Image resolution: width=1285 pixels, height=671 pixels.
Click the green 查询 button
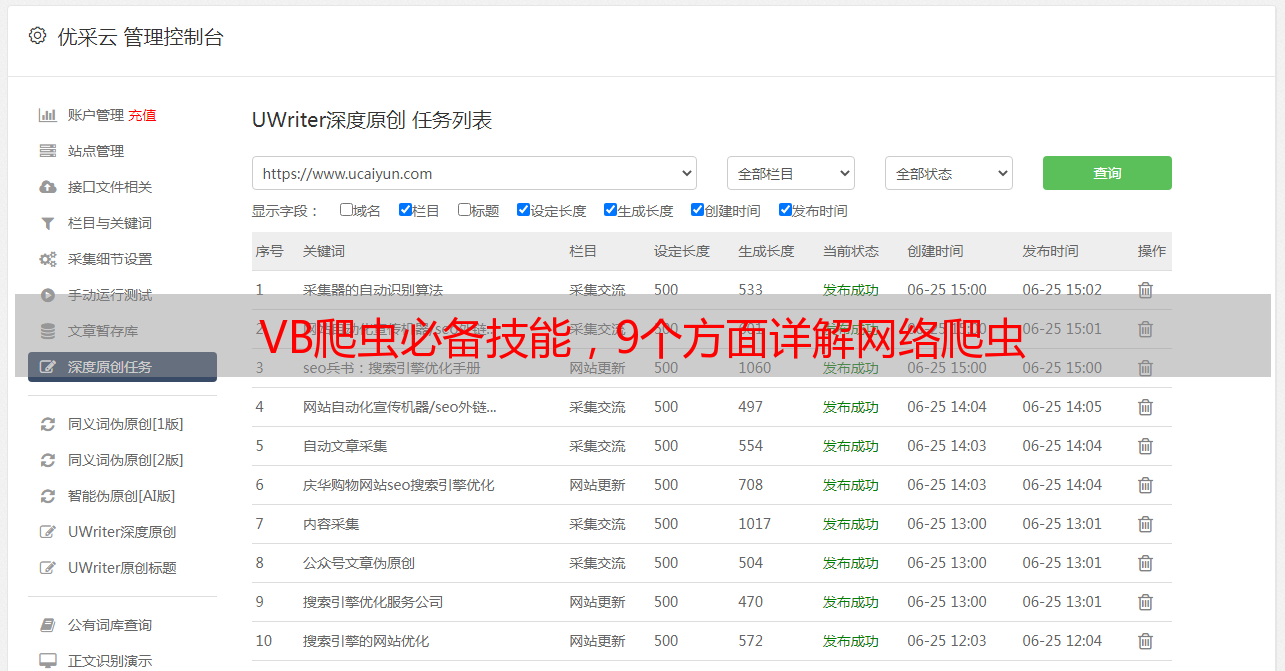(x=1106, y=173)
